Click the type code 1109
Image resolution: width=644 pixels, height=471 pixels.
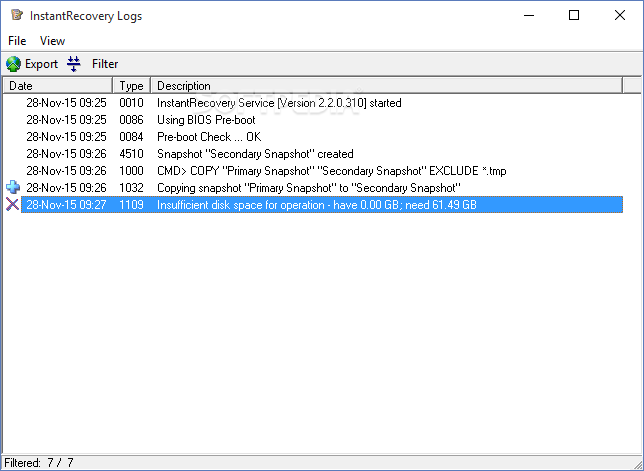point(131,204)
